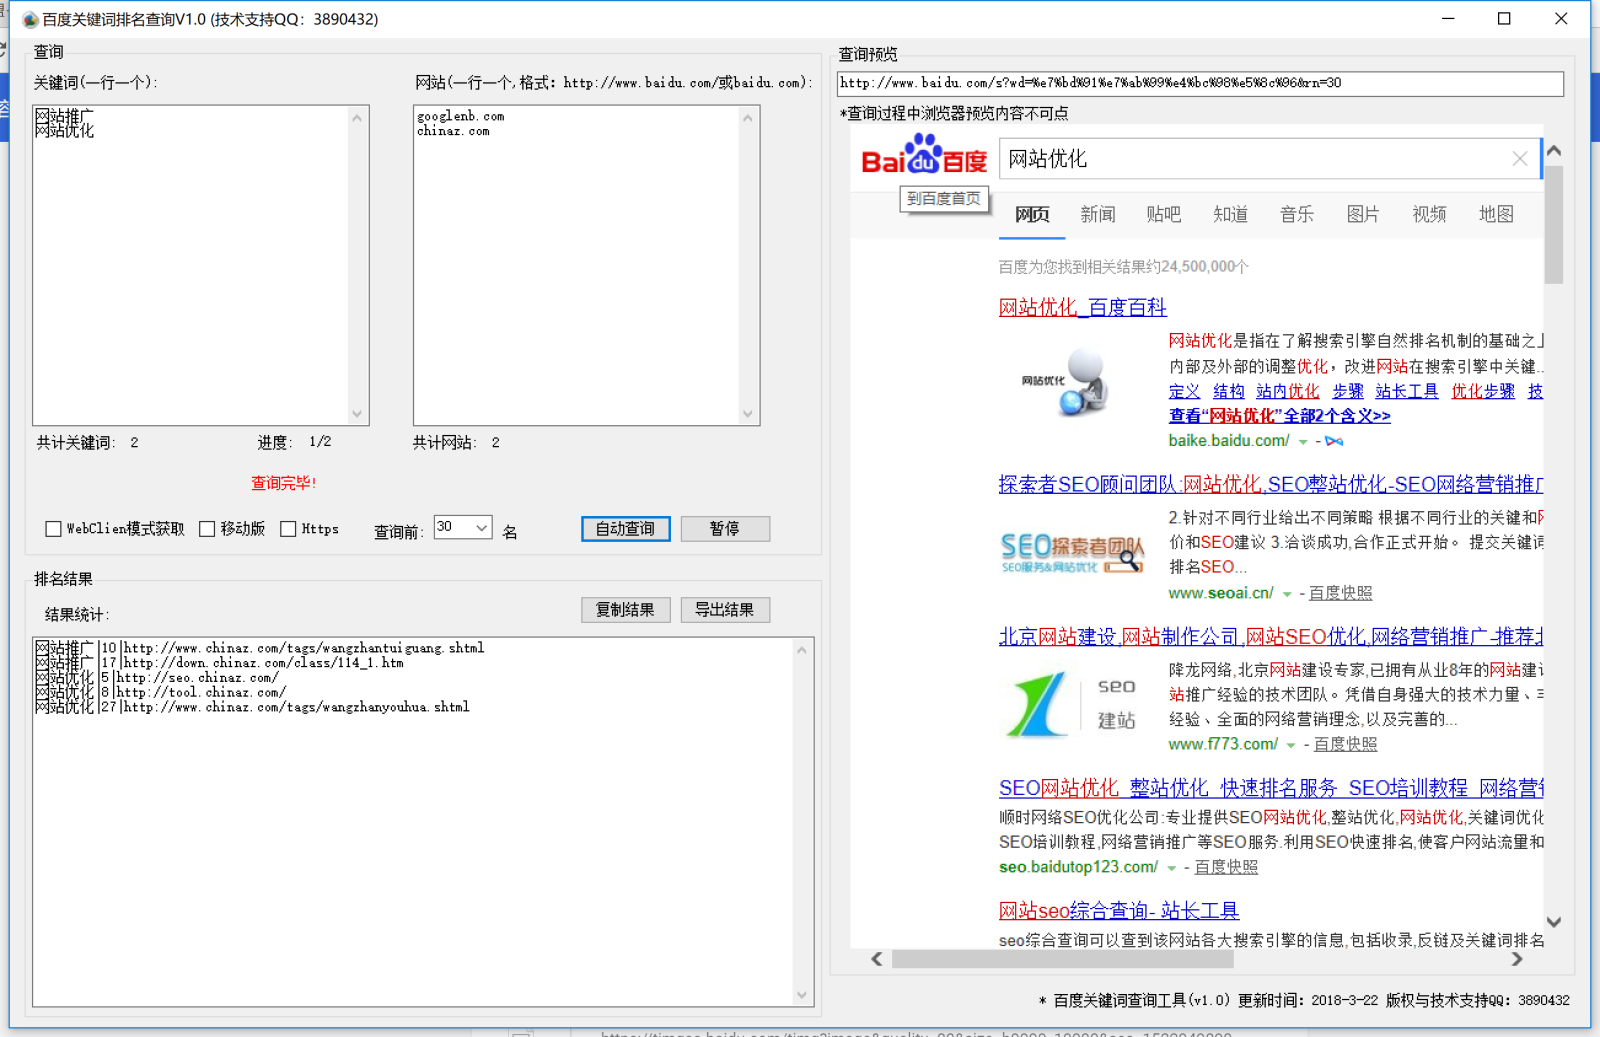This screenshot has width=1600, height=1037.
Task: Open 百度快照 link beside seo.baidutop123.com
Action: pos(1226,868)
